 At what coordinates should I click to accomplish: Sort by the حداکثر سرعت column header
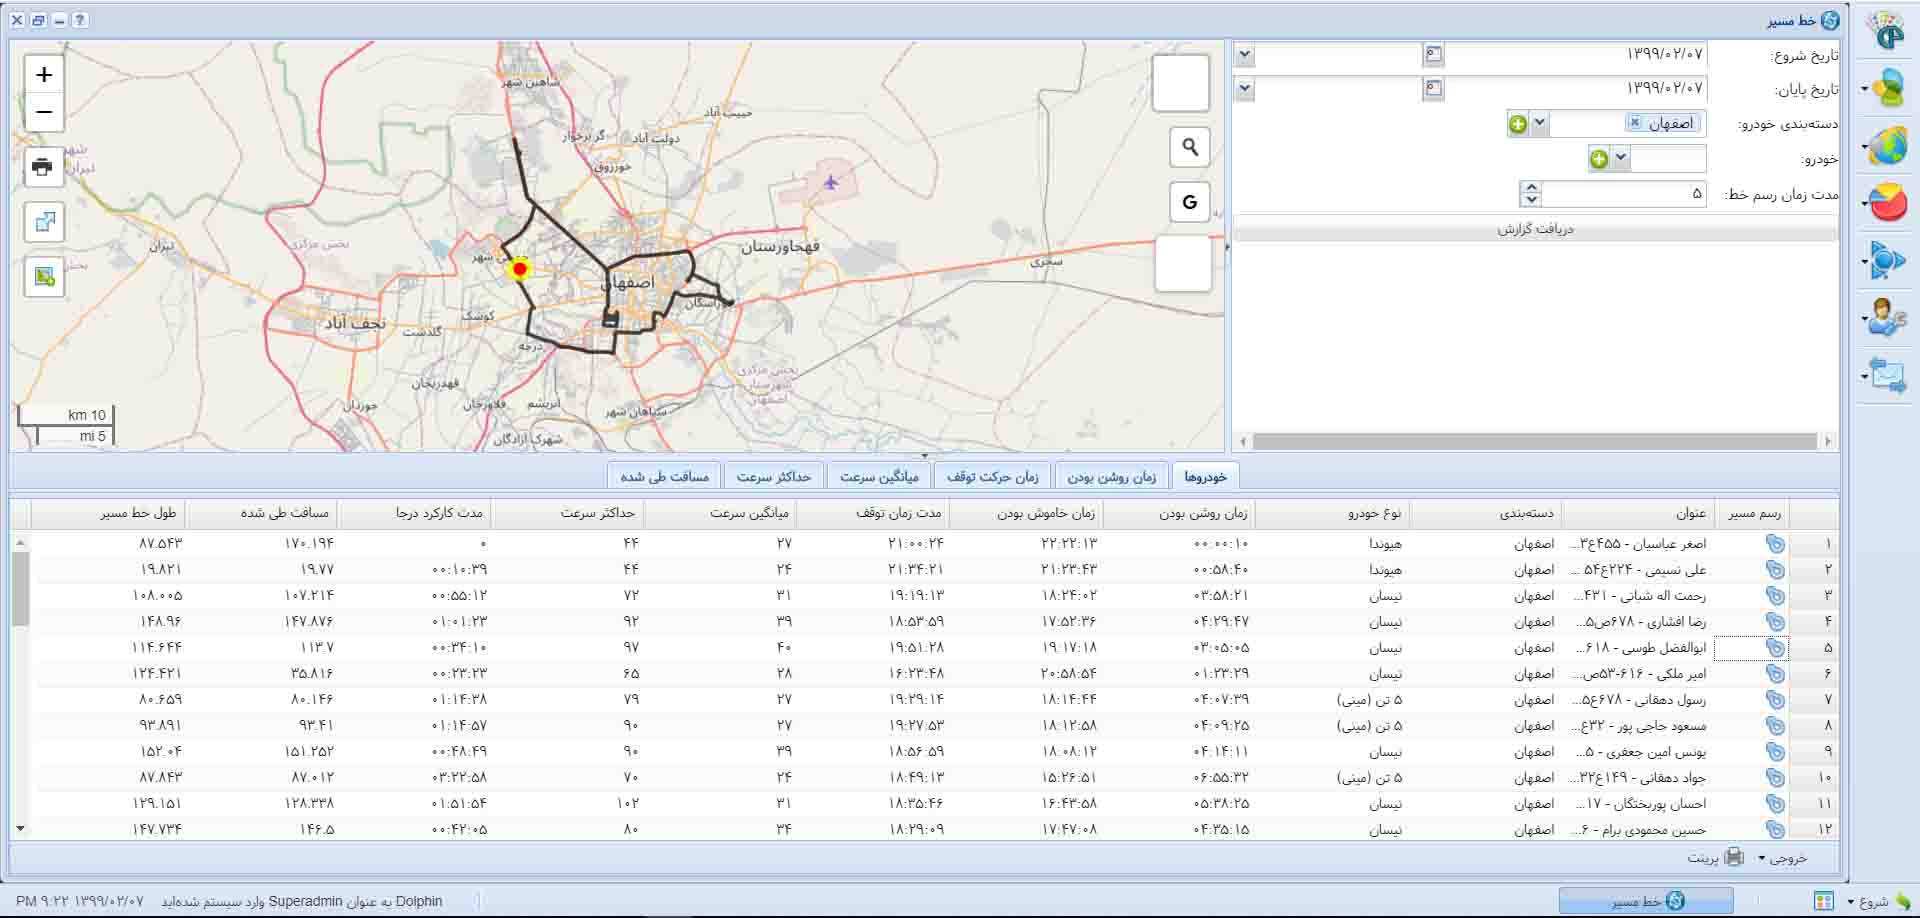567,513
